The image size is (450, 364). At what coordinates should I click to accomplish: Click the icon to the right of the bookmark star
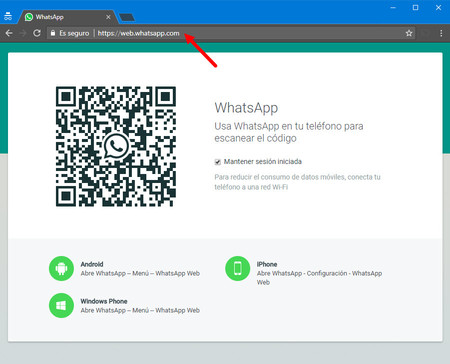pyautogui.click(x=425, y=33)
